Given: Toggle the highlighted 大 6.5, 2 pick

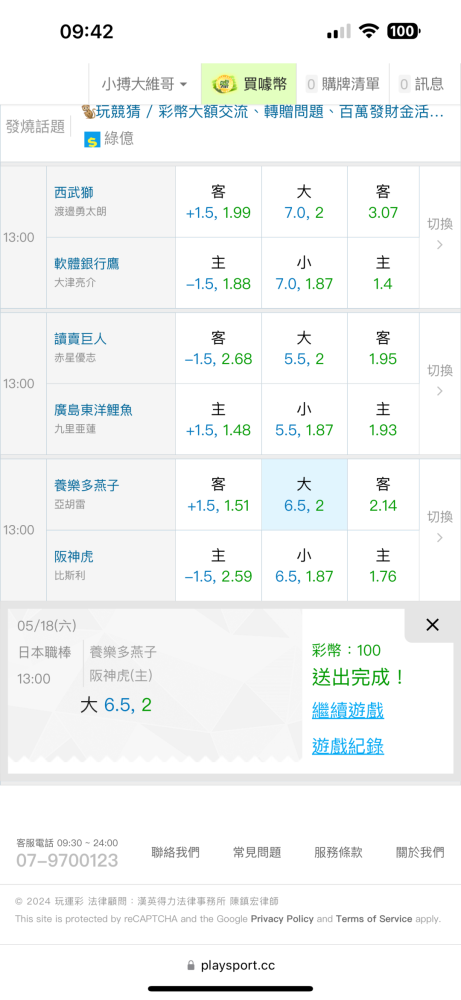Looking at the screenshot, I should pyautogui.click(x=304, y=495).
